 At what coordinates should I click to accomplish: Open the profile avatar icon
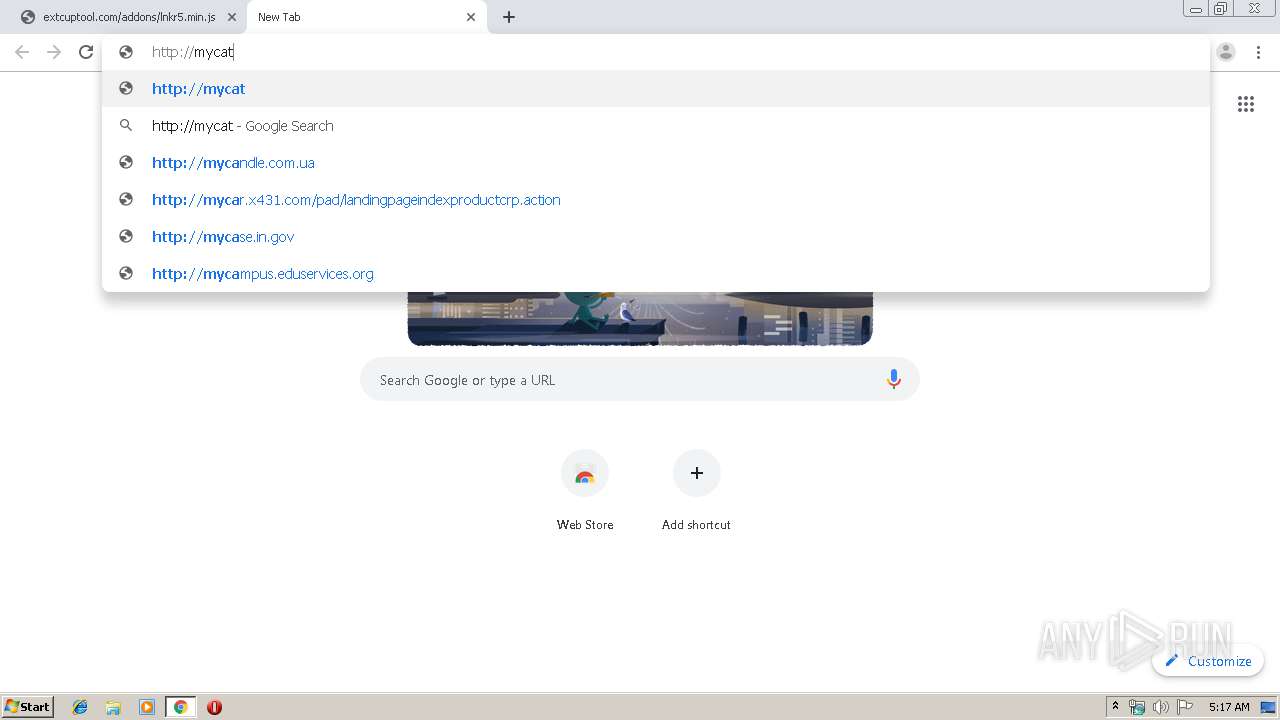coord(1226,52)
